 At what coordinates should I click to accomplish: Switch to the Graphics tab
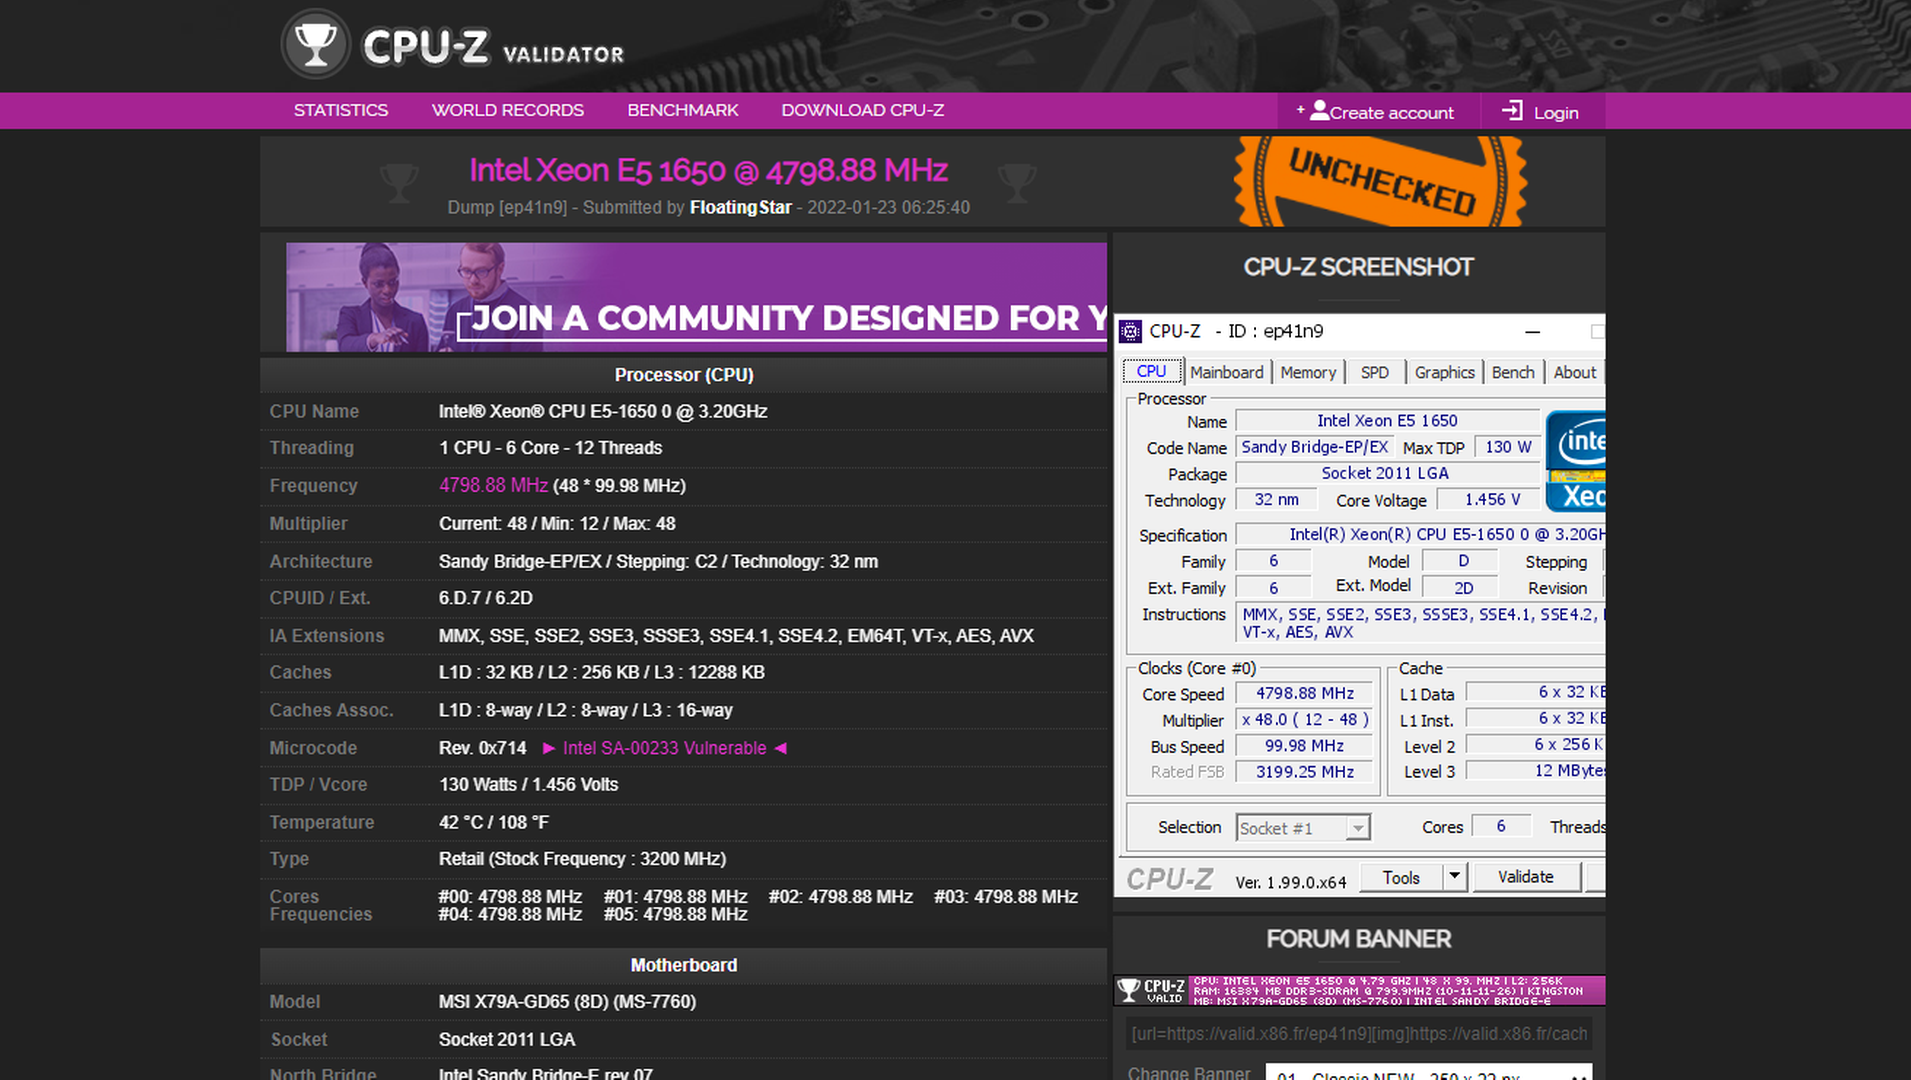click(1444, 372)
